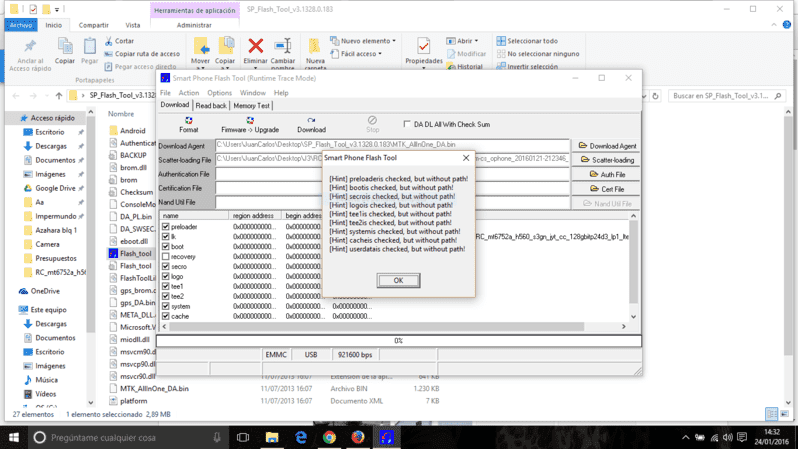Click the 921600 bps baud rate status
Screen dimensions: 798x449
pos(355,355)
